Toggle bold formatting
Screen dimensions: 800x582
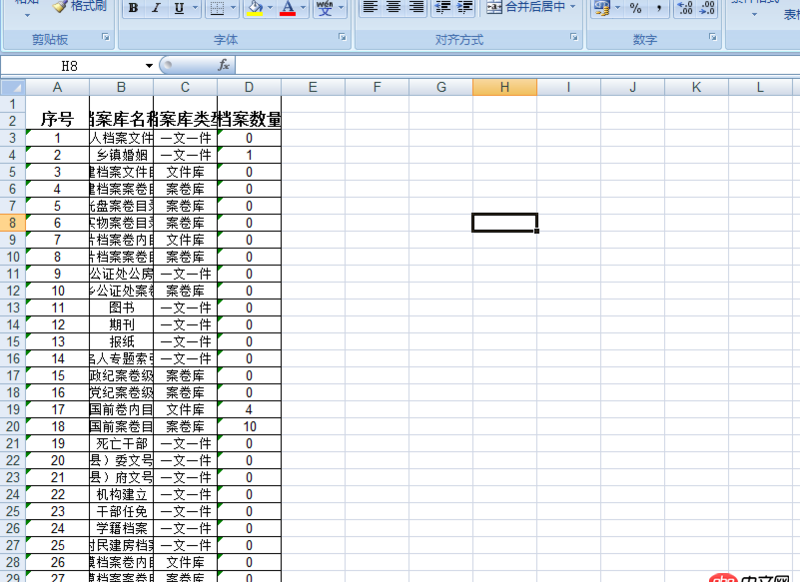(x=133, y=8)
